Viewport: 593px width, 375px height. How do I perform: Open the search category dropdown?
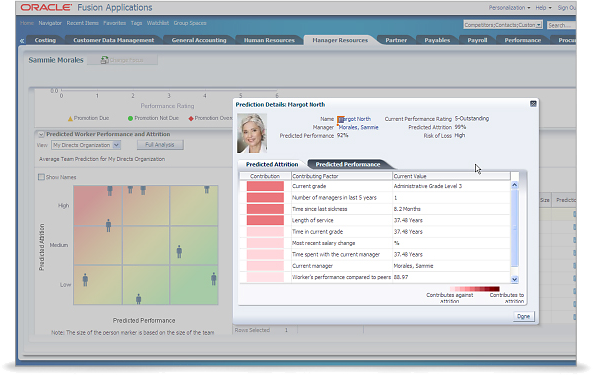pyautogui.click(x=539, y=25)
